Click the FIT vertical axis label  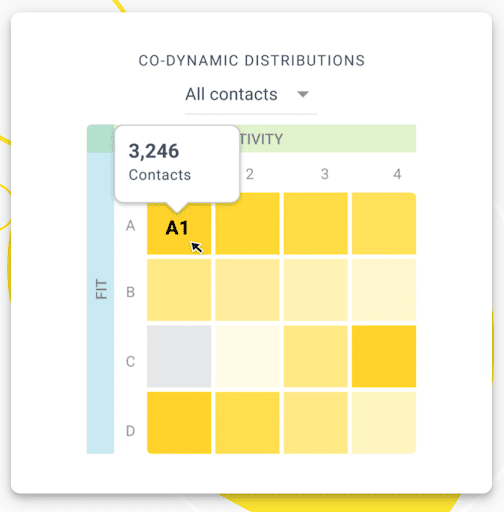pos(101,289)
